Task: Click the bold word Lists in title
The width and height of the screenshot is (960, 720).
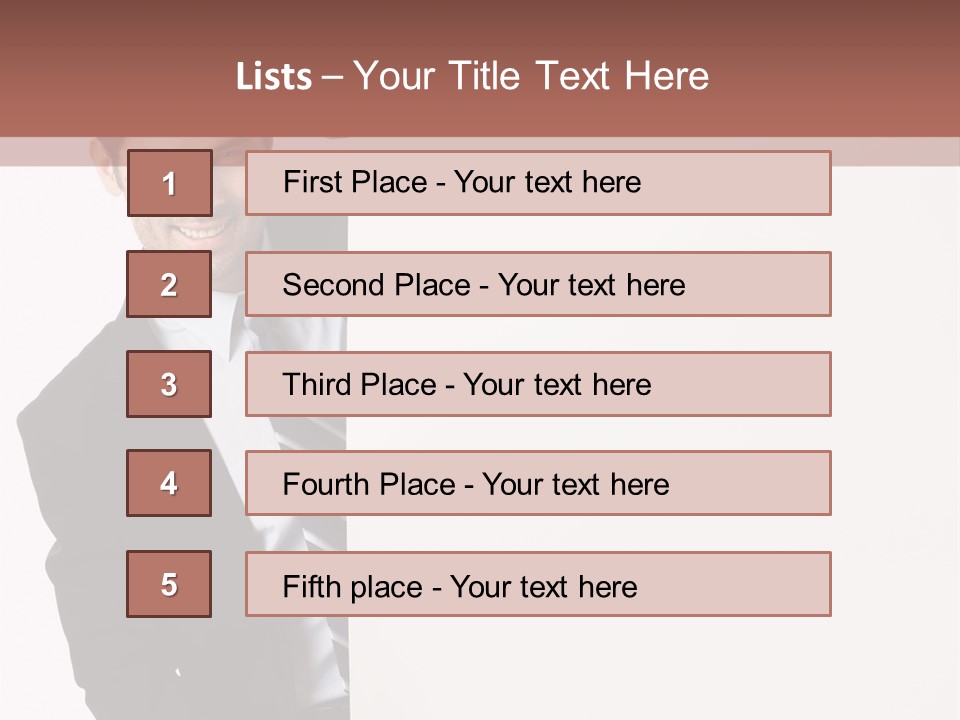Action: 274,77
